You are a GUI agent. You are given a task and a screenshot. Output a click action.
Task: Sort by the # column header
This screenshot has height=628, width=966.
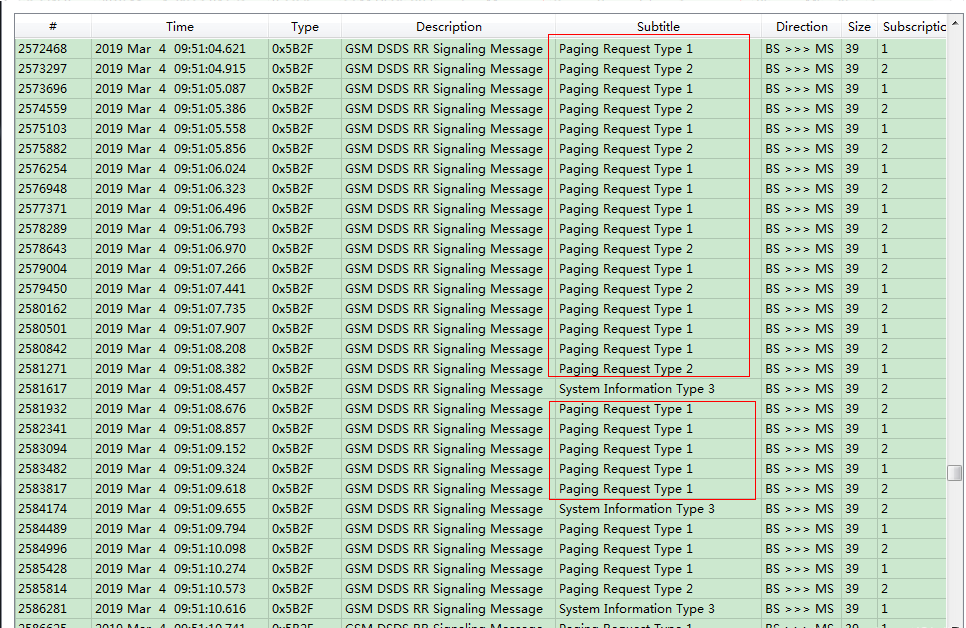pyautogui.click(x=53, y=27)
